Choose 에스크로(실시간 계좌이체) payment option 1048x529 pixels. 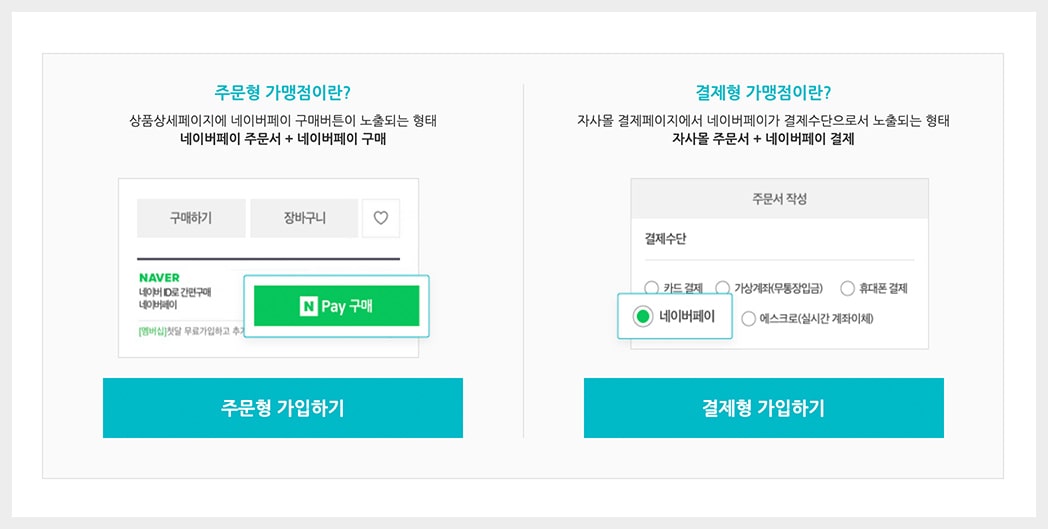(x=749, y=319)
